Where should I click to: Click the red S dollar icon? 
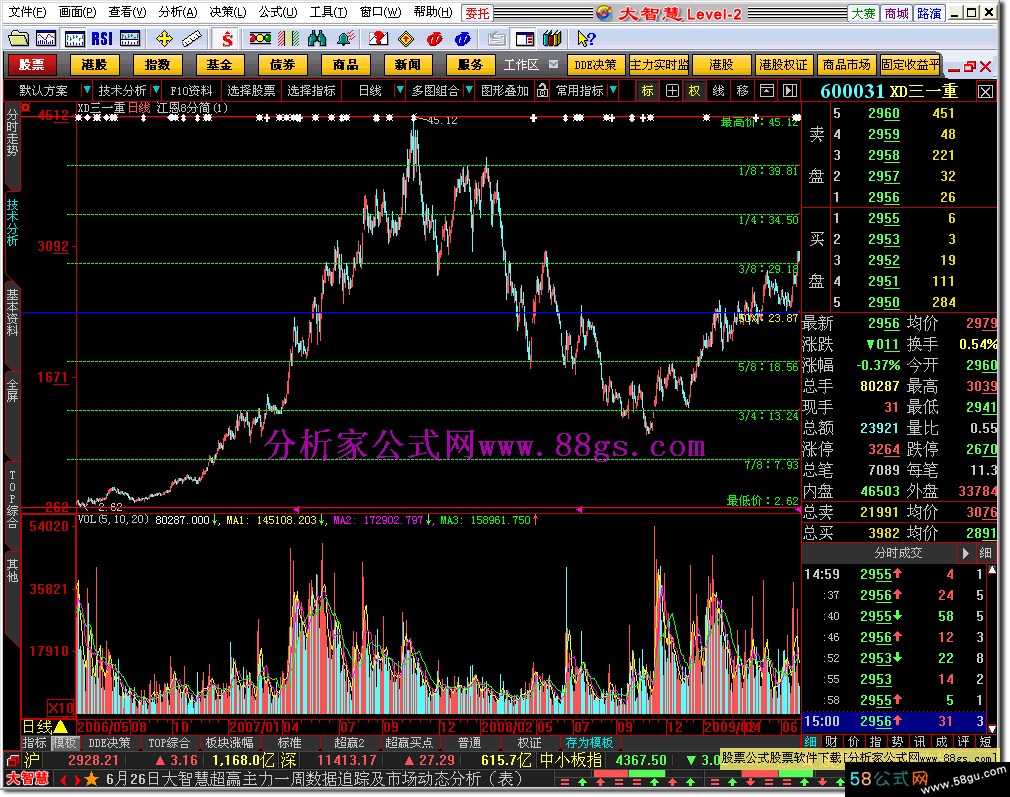point(227,39)
